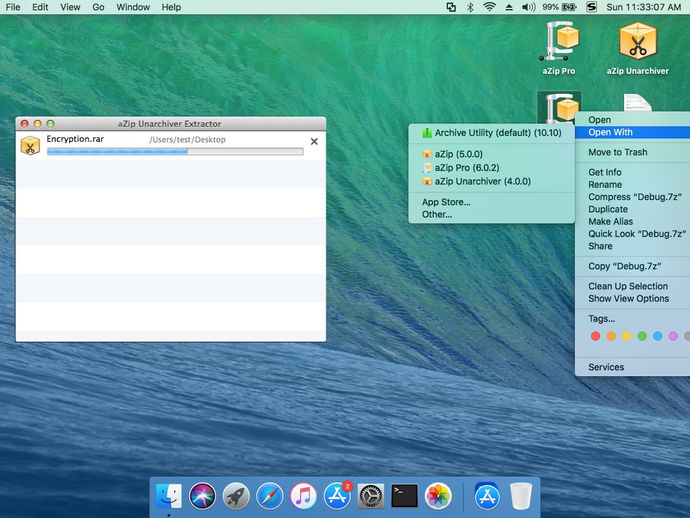The width and height of the screenshot is (690, 518).
Task: Click the Wi-Fi menu bar icon
Action: click(x=489, y=7)
